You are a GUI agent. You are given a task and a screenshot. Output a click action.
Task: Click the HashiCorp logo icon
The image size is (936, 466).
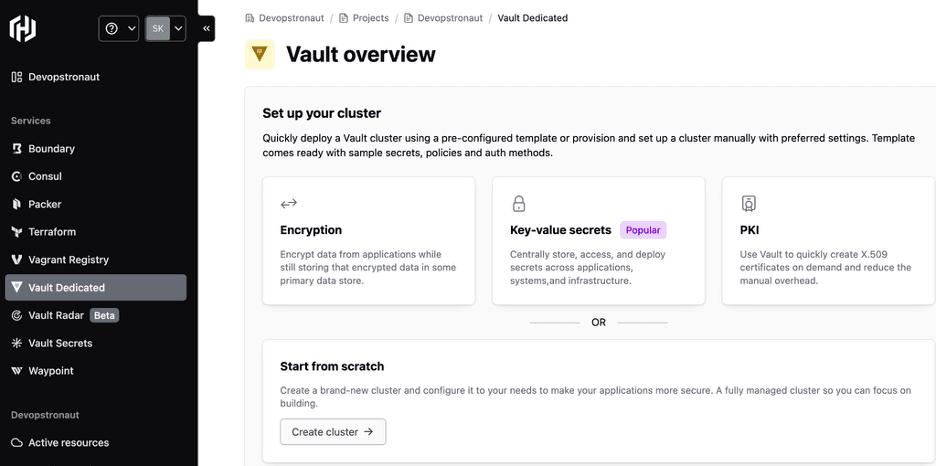(23, 29)
